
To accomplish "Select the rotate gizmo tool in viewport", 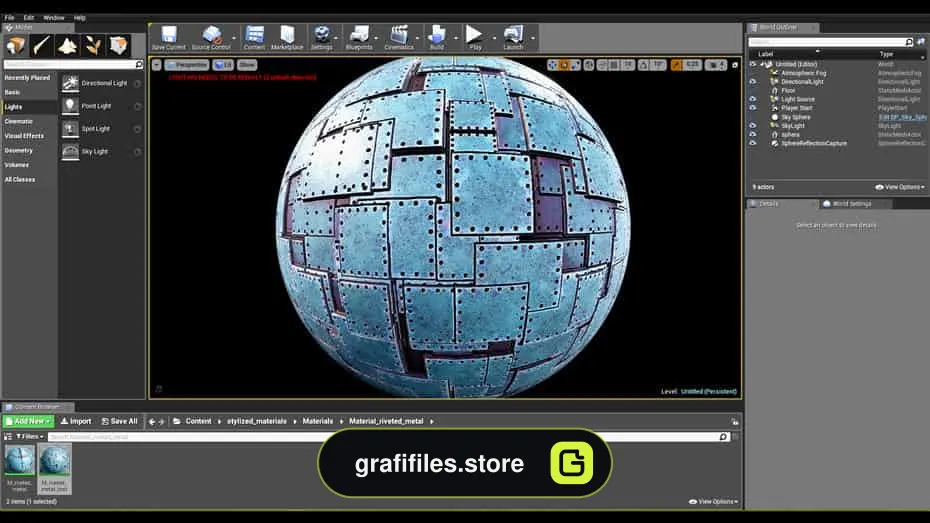I will [563, 65].
